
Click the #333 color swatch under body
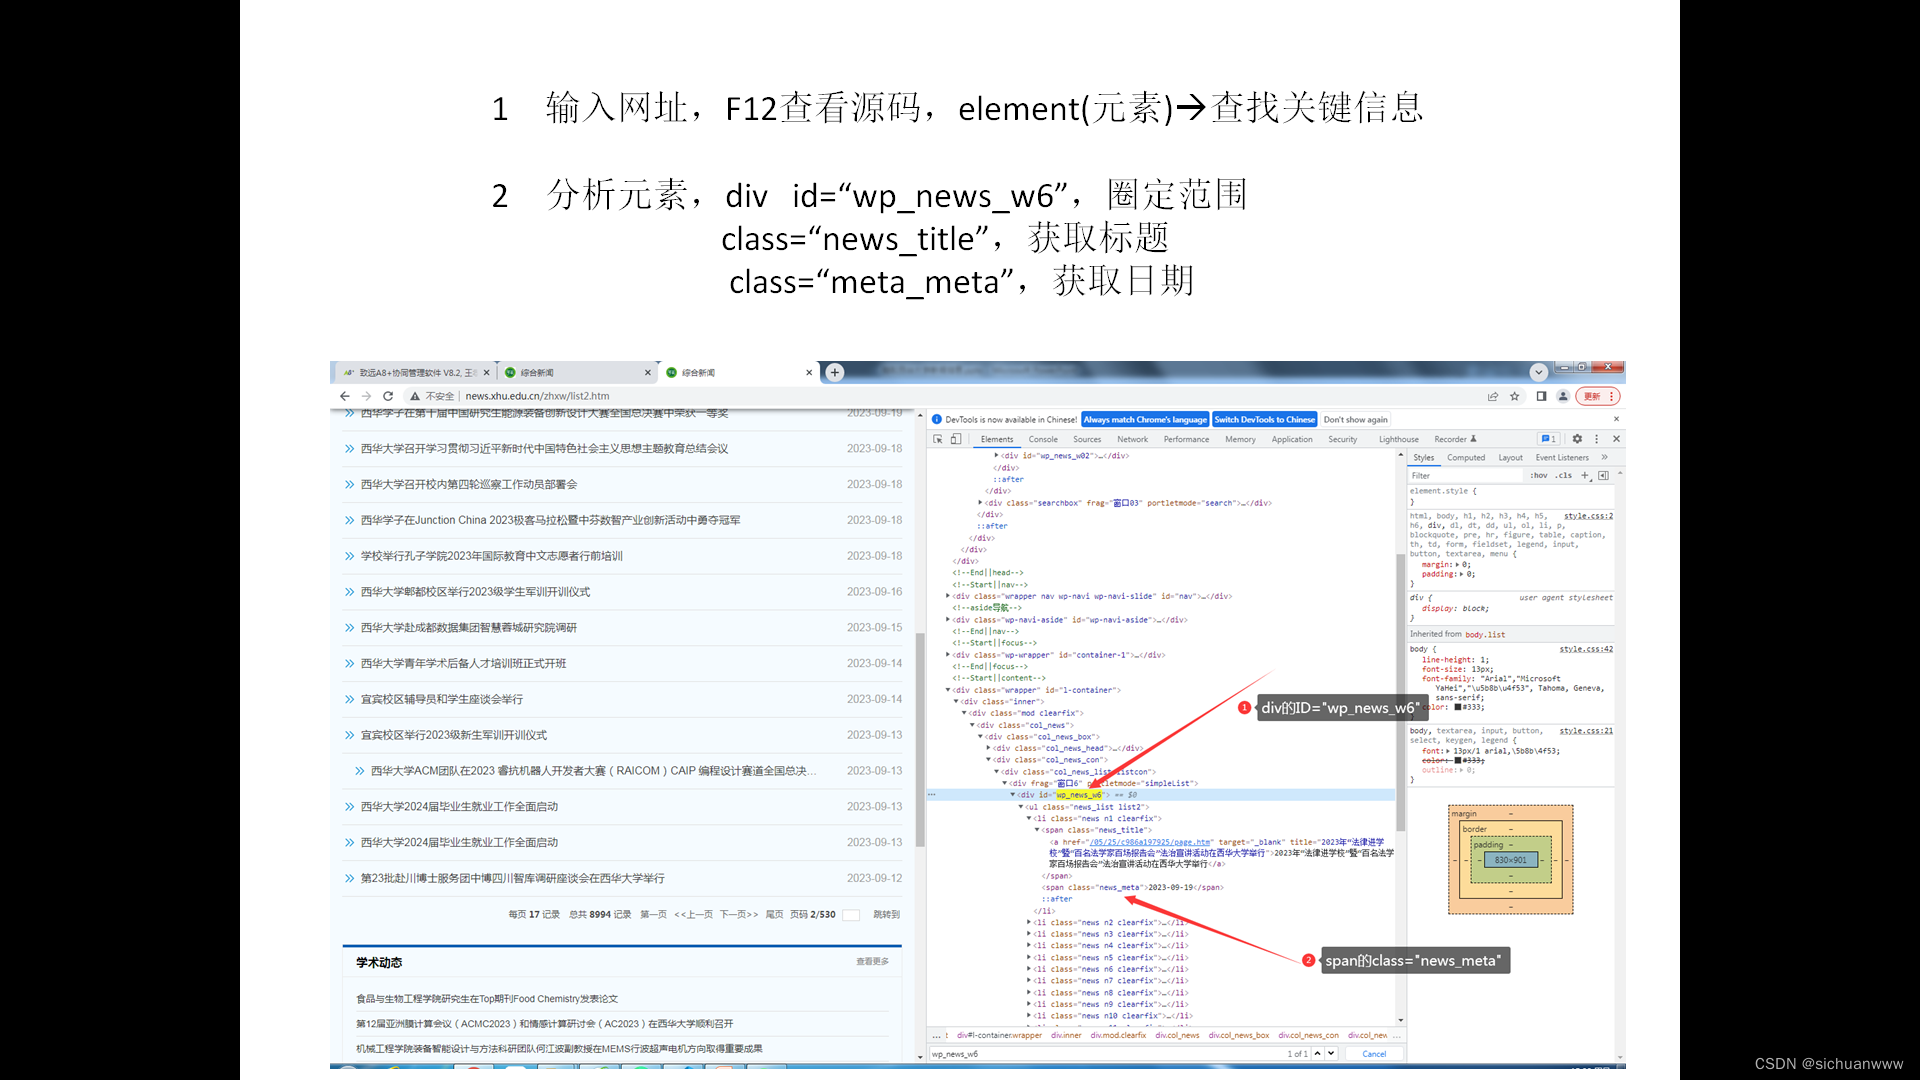(1458, 707)
